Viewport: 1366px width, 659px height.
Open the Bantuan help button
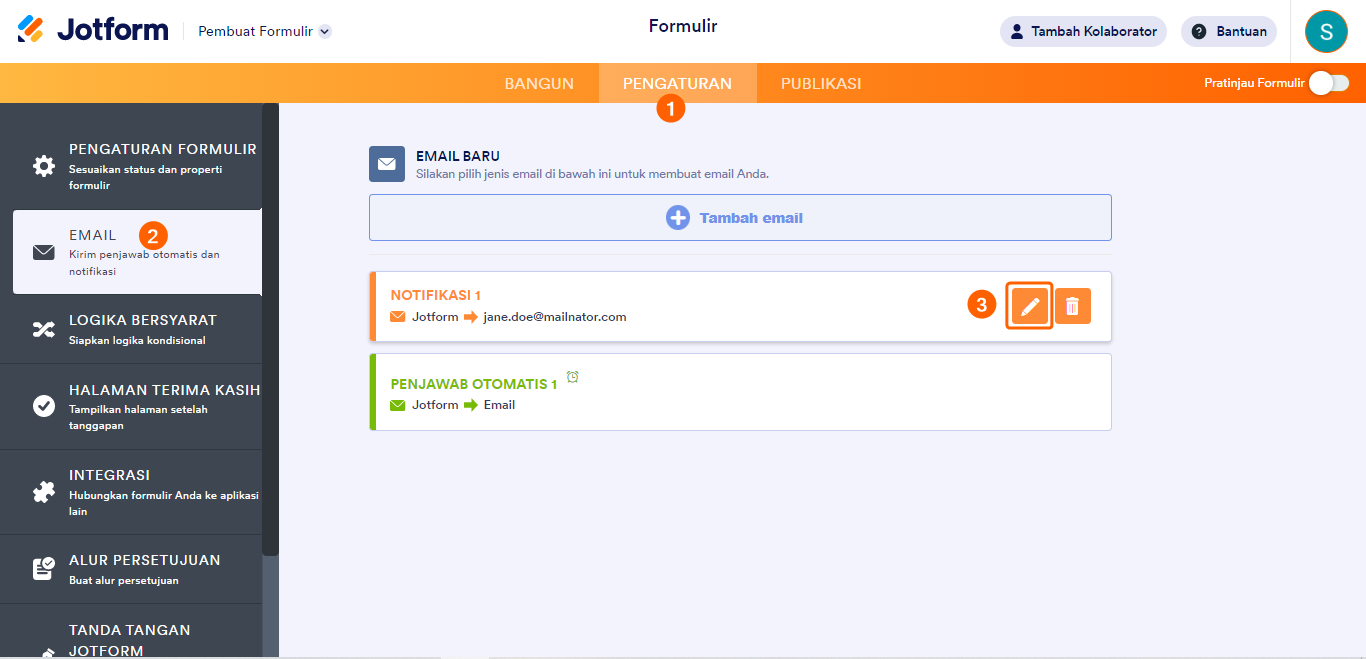1229,31
